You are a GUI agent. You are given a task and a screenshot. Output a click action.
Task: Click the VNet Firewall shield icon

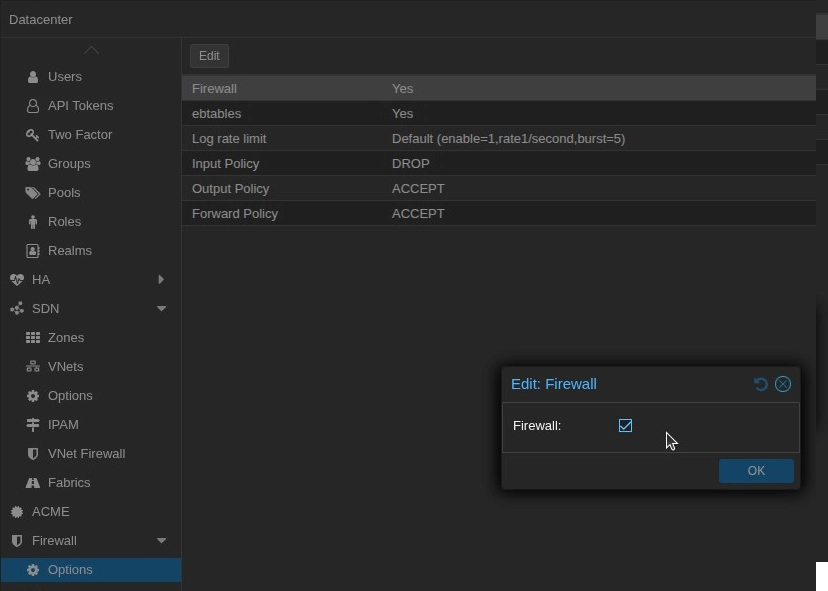[33, 454]
